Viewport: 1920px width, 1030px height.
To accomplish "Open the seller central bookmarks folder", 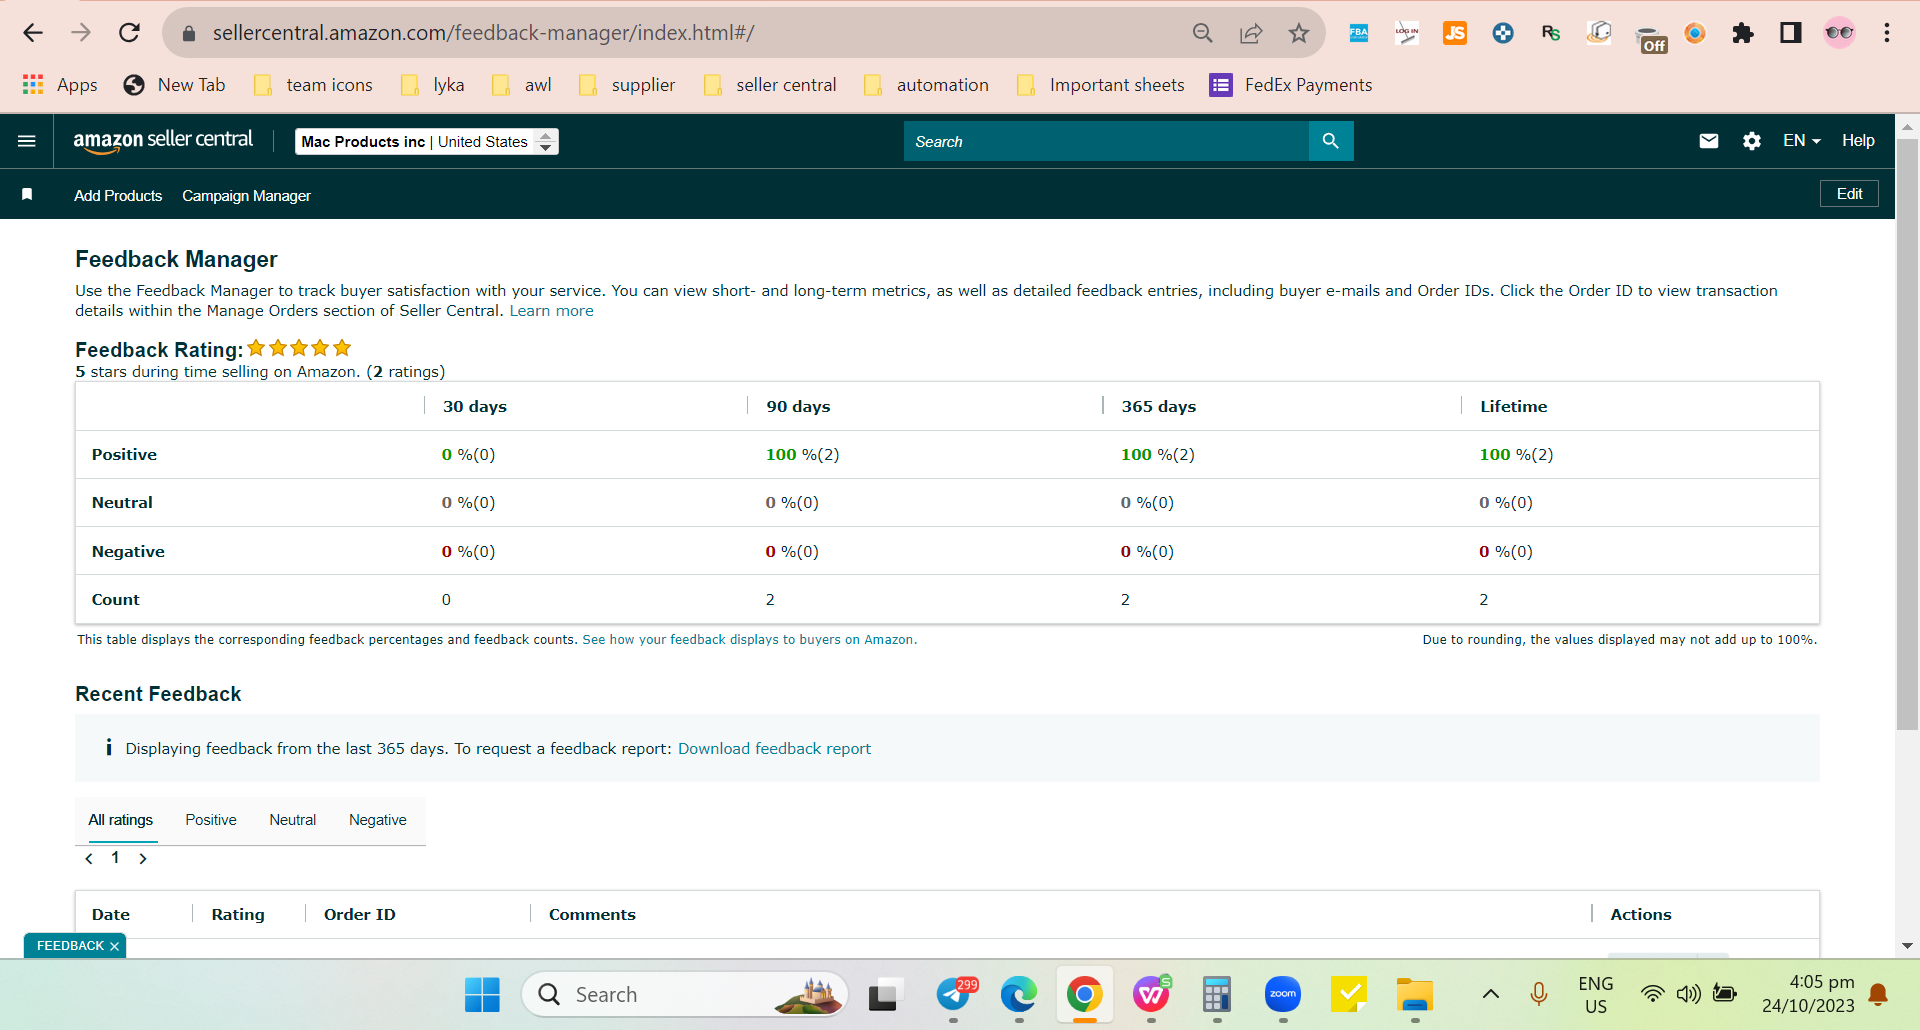I will [x=770, y=85].
